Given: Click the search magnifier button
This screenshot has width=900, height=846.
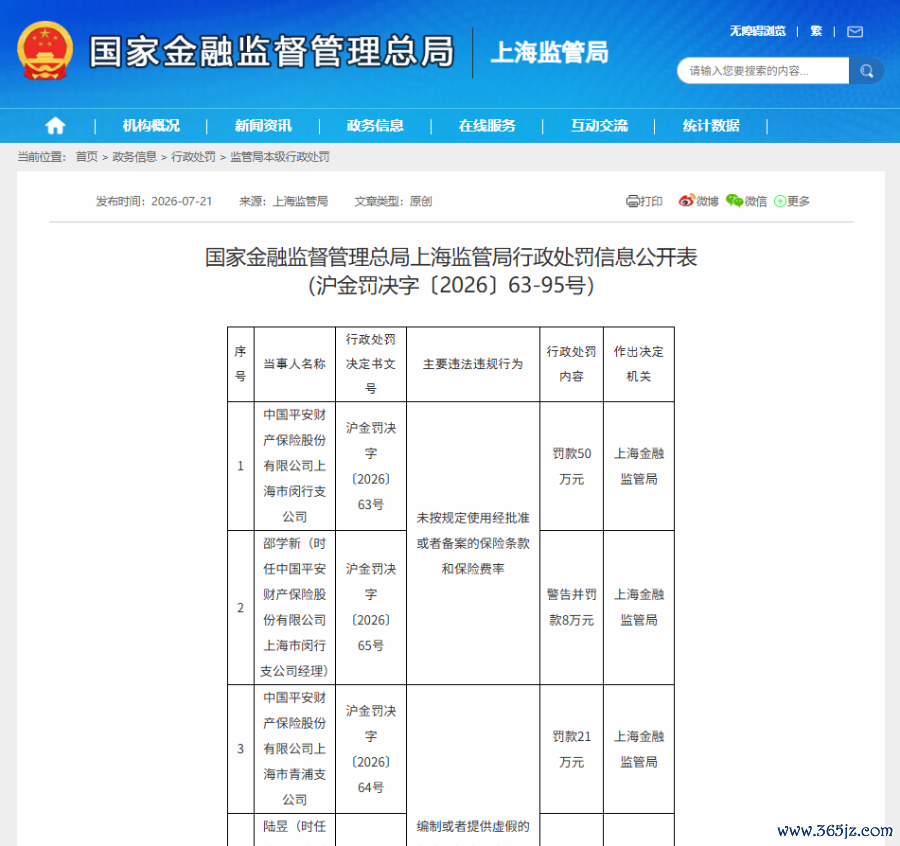Looking at the screenshot, I should coord(866,71).
